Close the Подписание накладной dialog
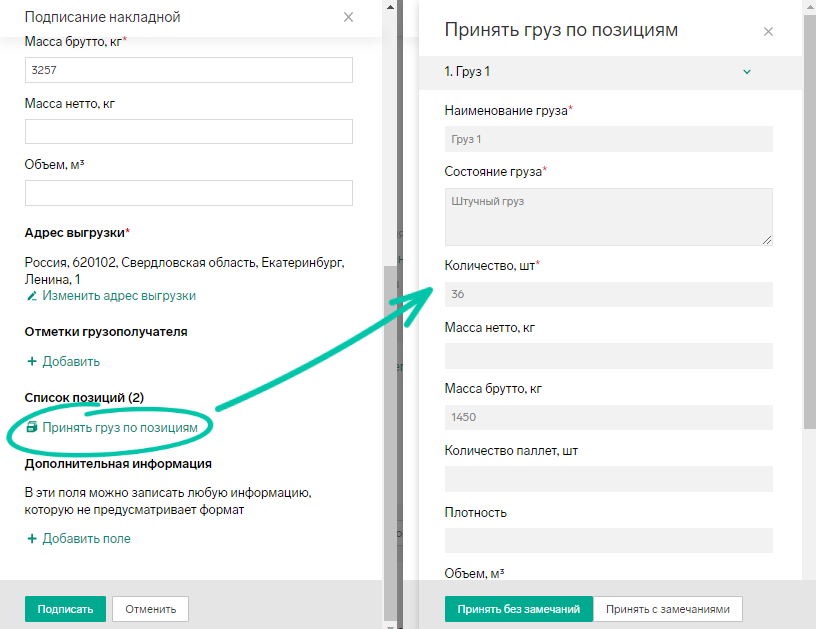 348,17
